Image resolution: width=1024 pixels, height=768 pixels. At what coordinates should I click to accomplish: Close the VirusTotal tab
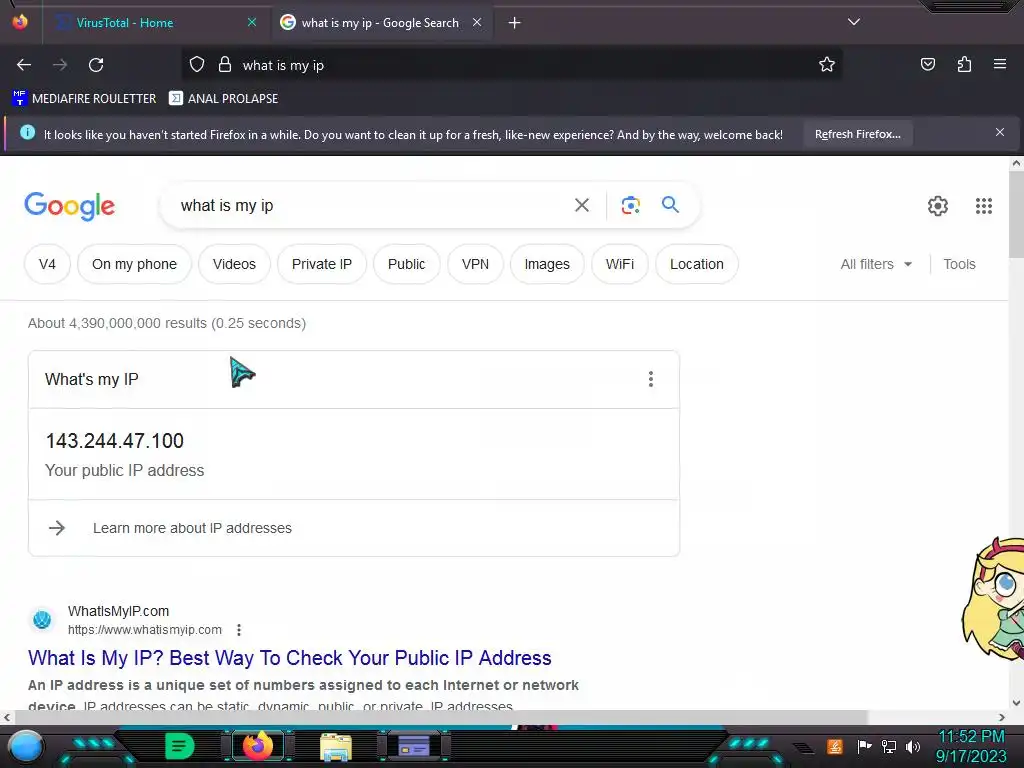pos(252,22)
